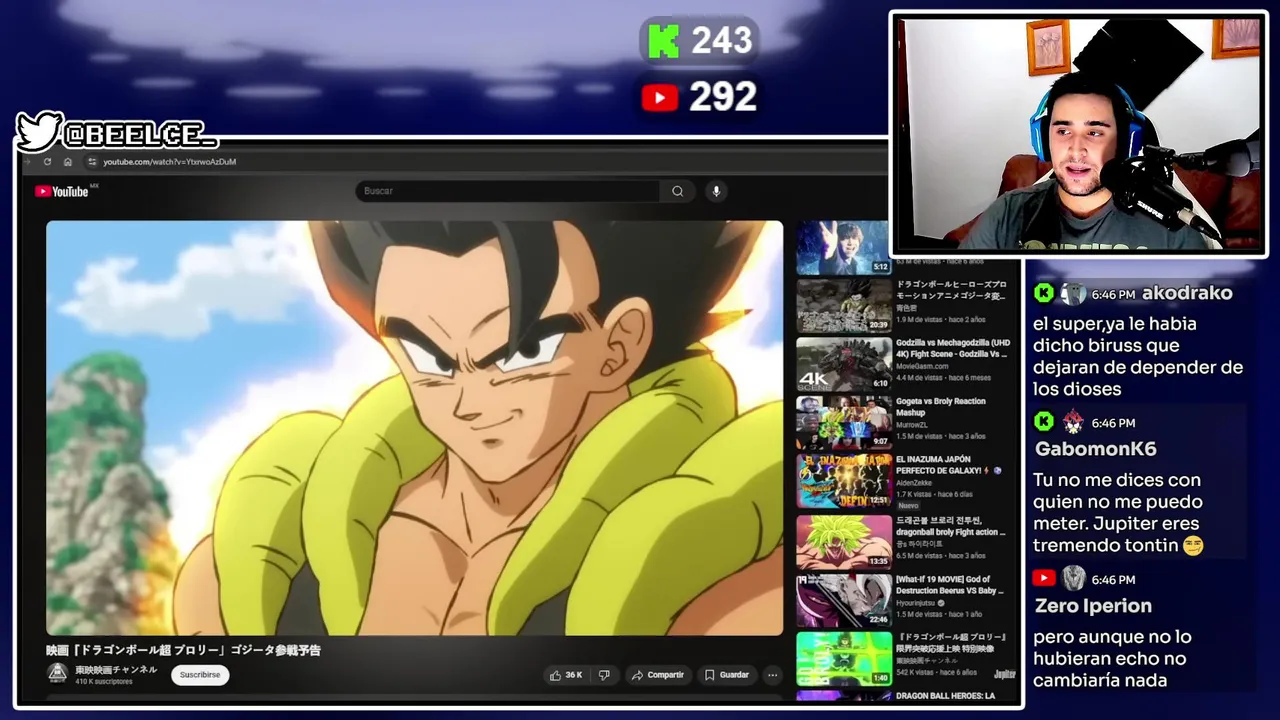
Task: Click the Nuevo badge under AidenZekke video
Action: 908,506
